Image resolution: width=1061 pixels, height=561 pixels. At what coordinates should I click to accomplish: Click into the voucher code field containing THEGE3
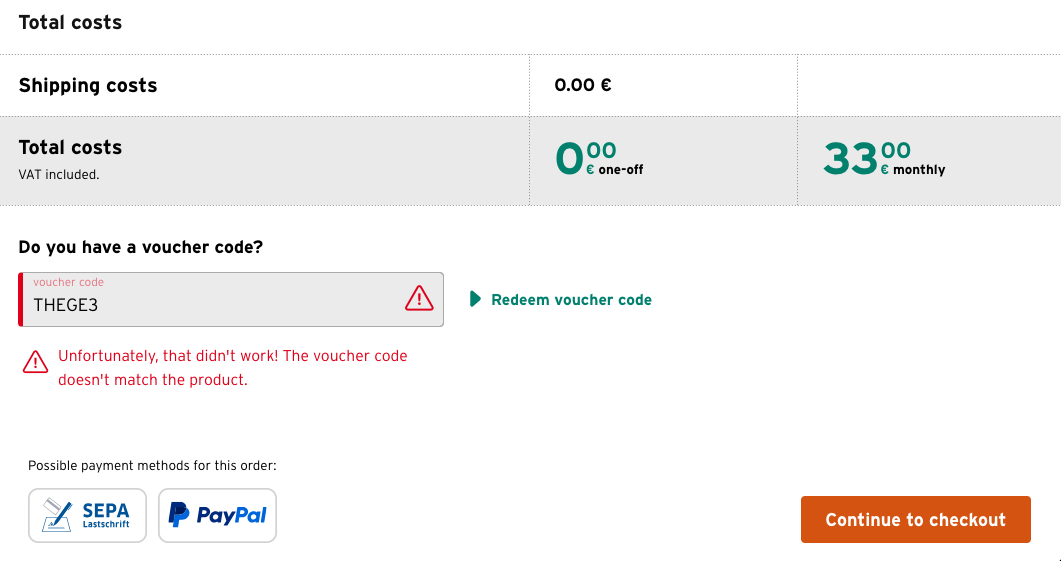[210, 304]
